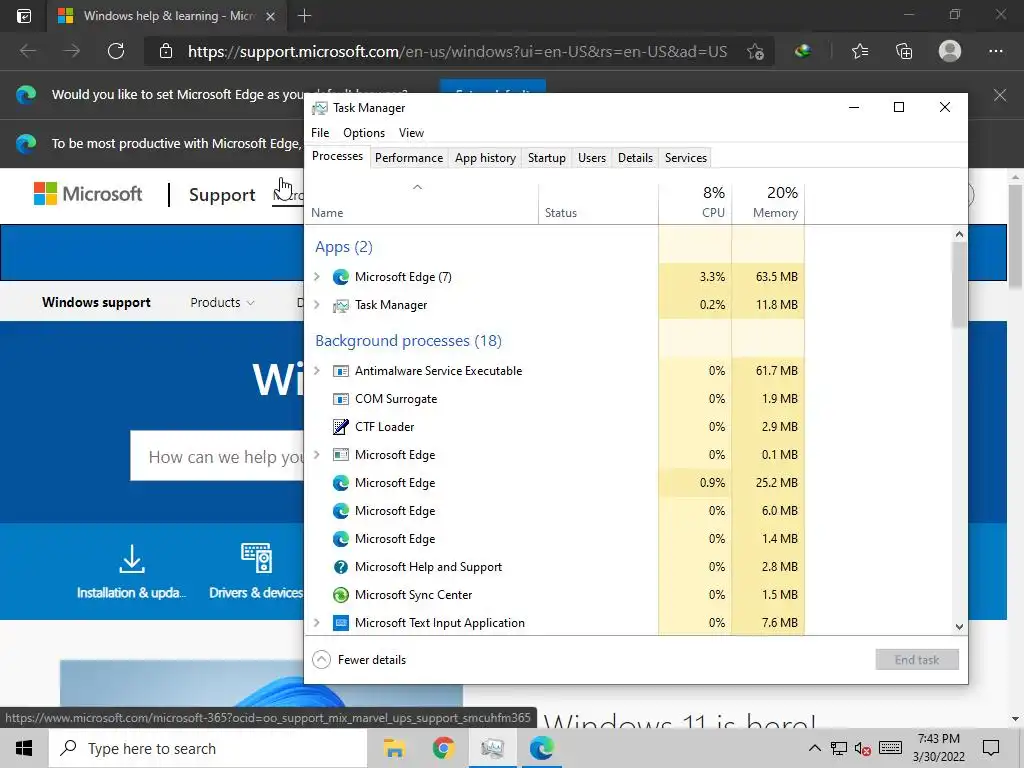Viewport: 1024px width, 768px height.
Task: Switch to the Services tab
Action: tap(686, 158)
